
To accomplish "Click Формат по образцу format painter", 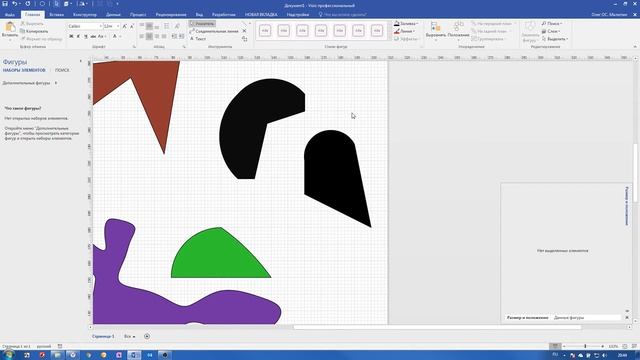I will 41,39.
